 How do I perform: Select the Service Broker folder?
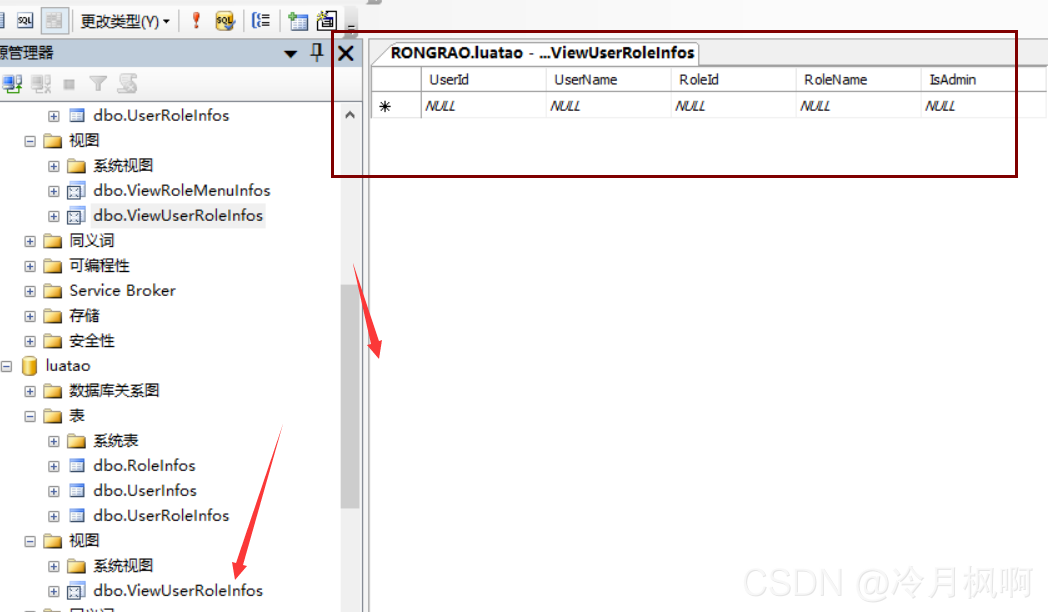point(122,291)
